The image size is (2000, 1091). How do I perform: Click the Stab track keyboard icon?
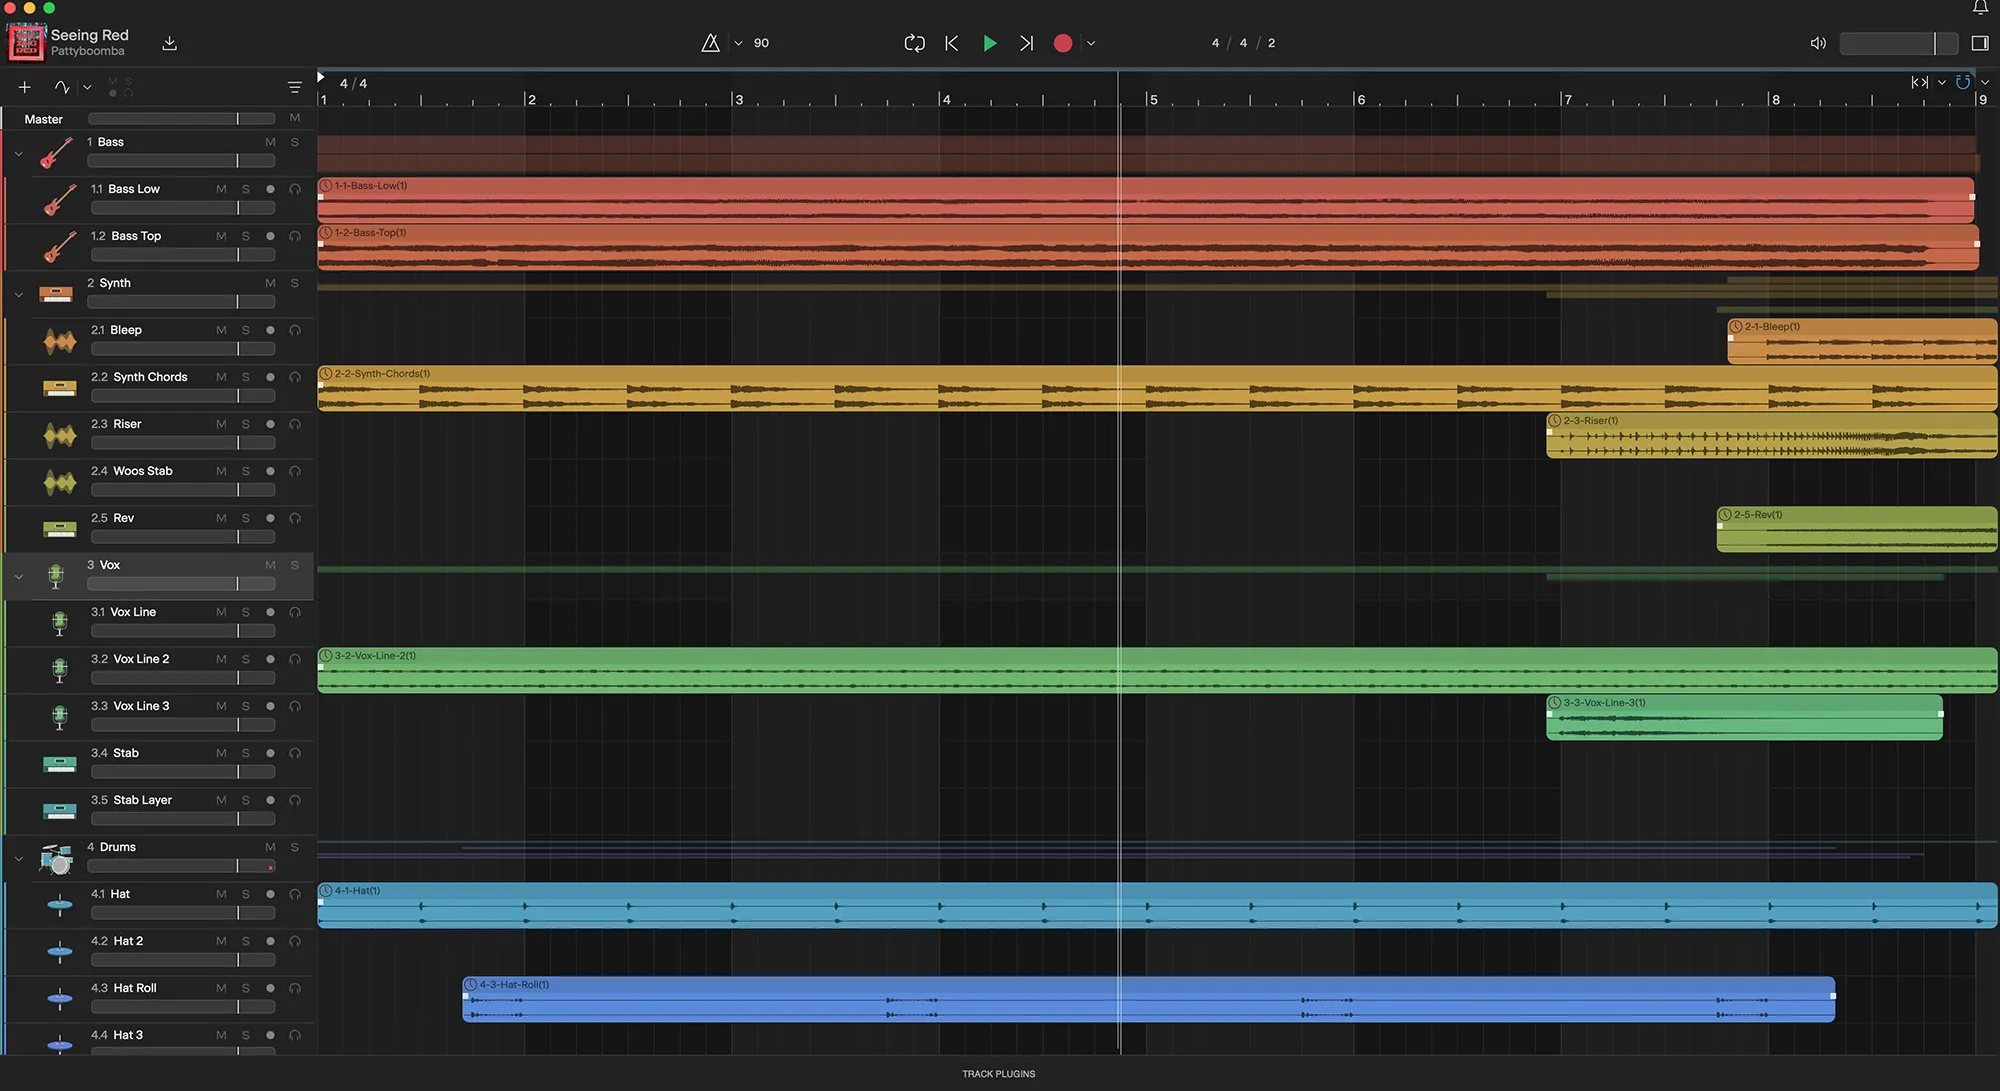[60, 765]
